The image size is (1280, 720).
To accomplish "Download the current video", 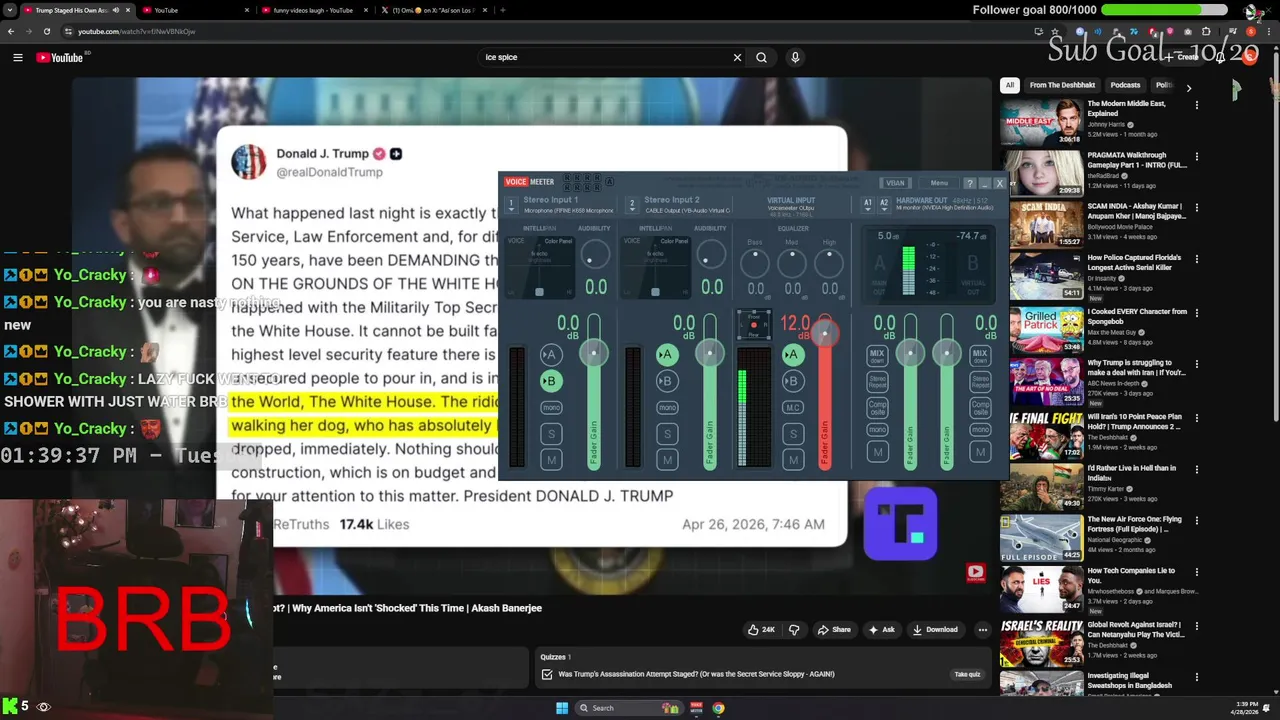I will 934,630.
